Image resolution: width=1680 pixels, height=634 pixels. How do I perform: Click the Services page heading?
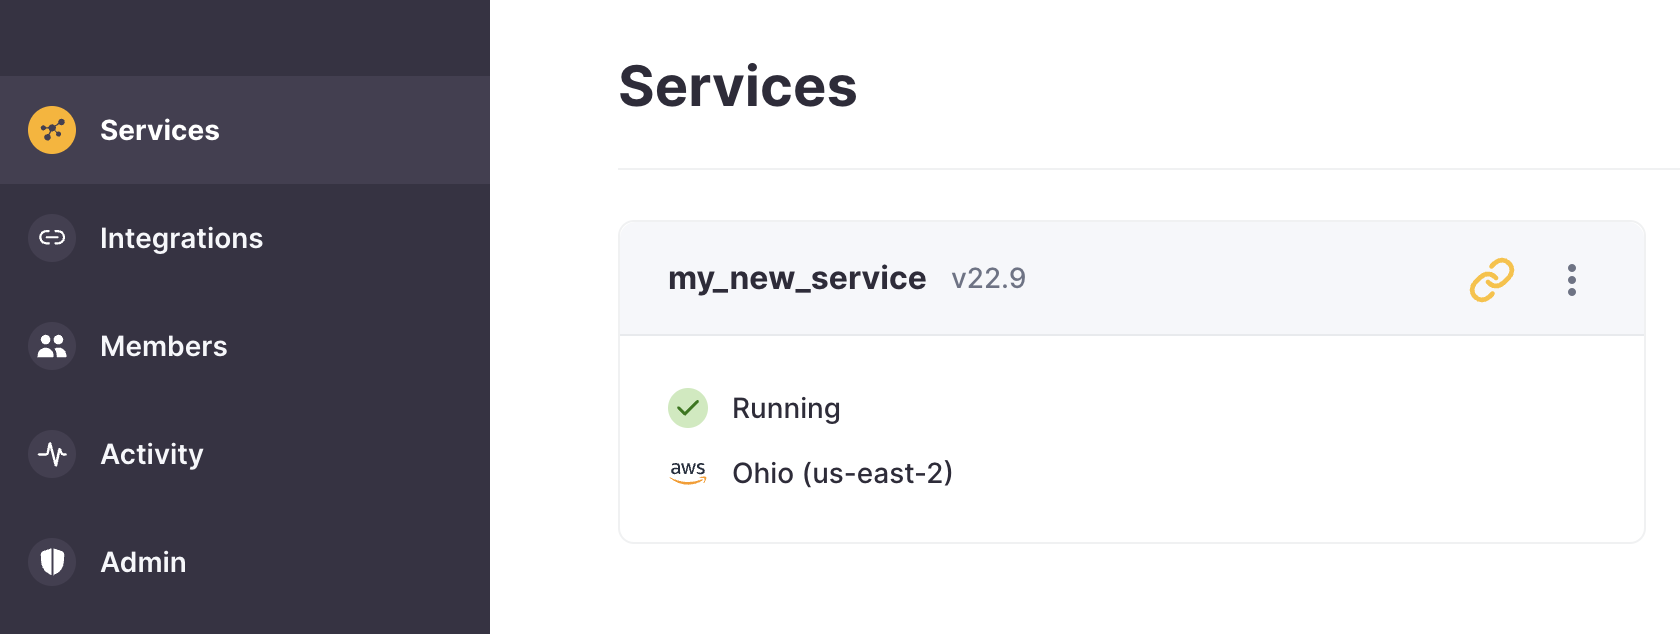[738, 86]
